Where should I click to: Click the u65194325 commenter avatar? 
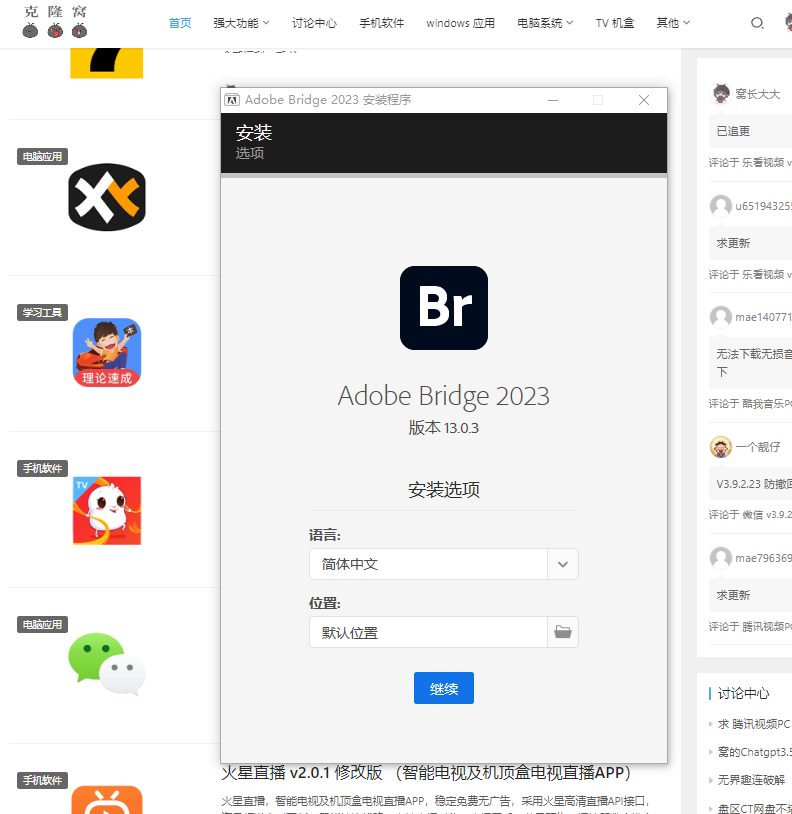coord(720,206)
